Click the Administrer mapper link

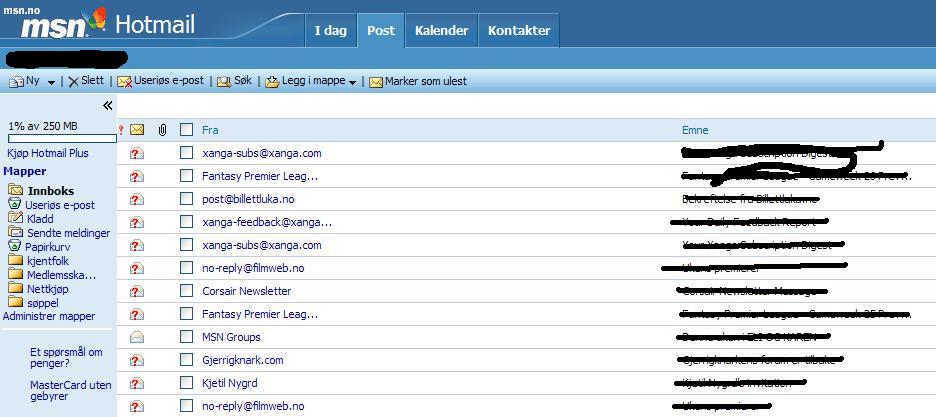click(49, 316)
